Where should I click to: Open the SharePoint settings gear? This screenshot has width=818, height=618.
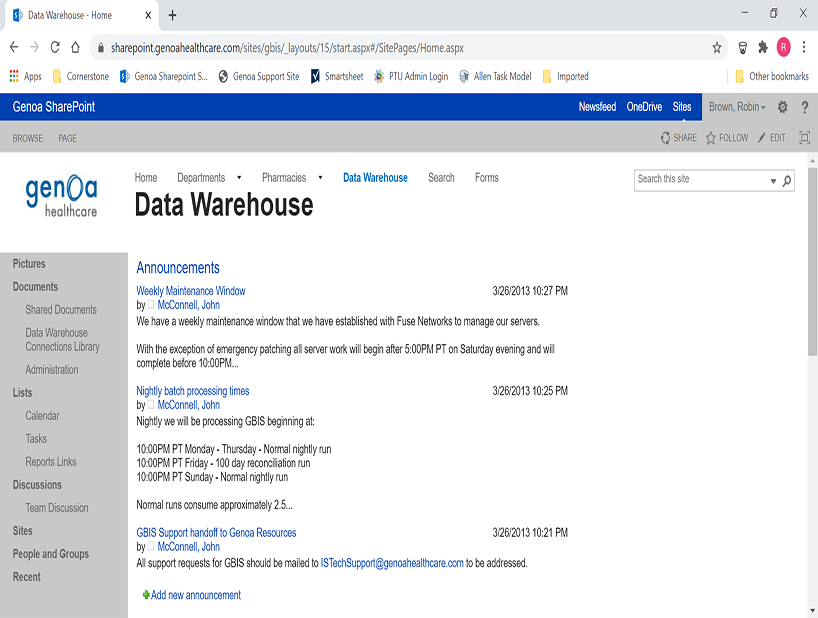[x=783, y=107]
